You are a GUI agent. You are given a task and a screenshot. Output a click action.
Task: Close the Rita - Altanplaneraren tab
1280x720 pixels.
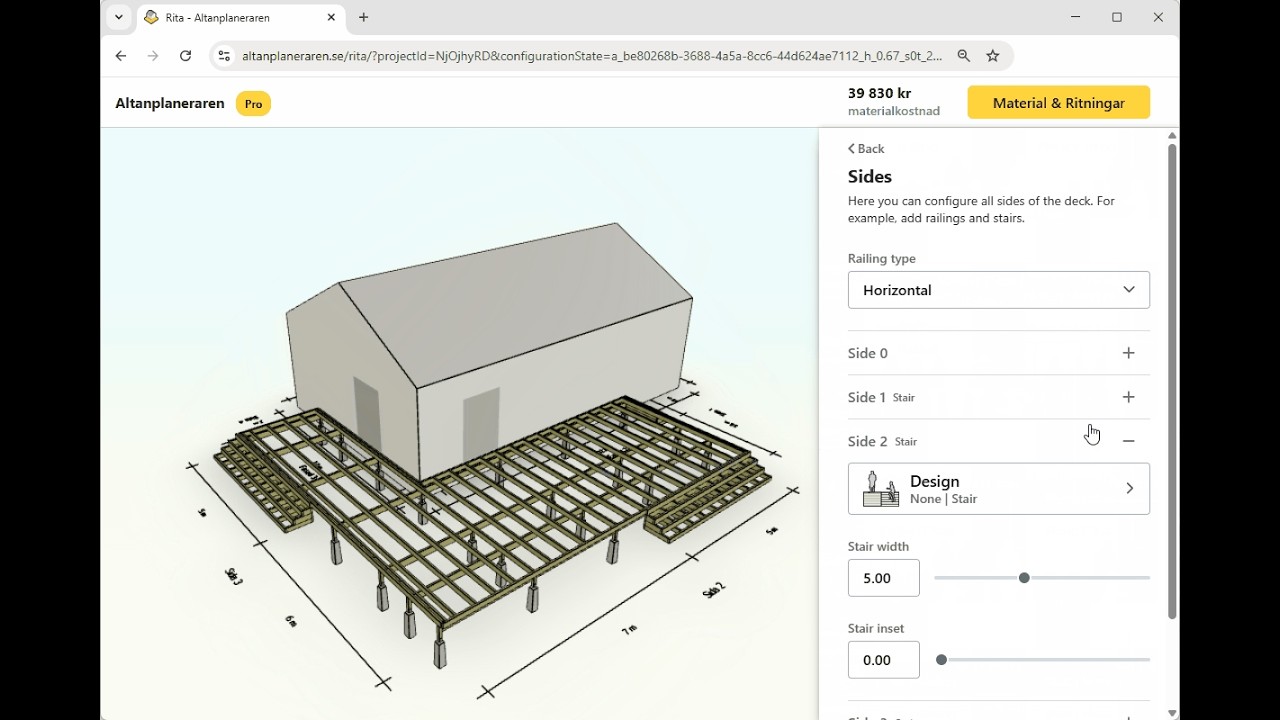tap(331, 17)
